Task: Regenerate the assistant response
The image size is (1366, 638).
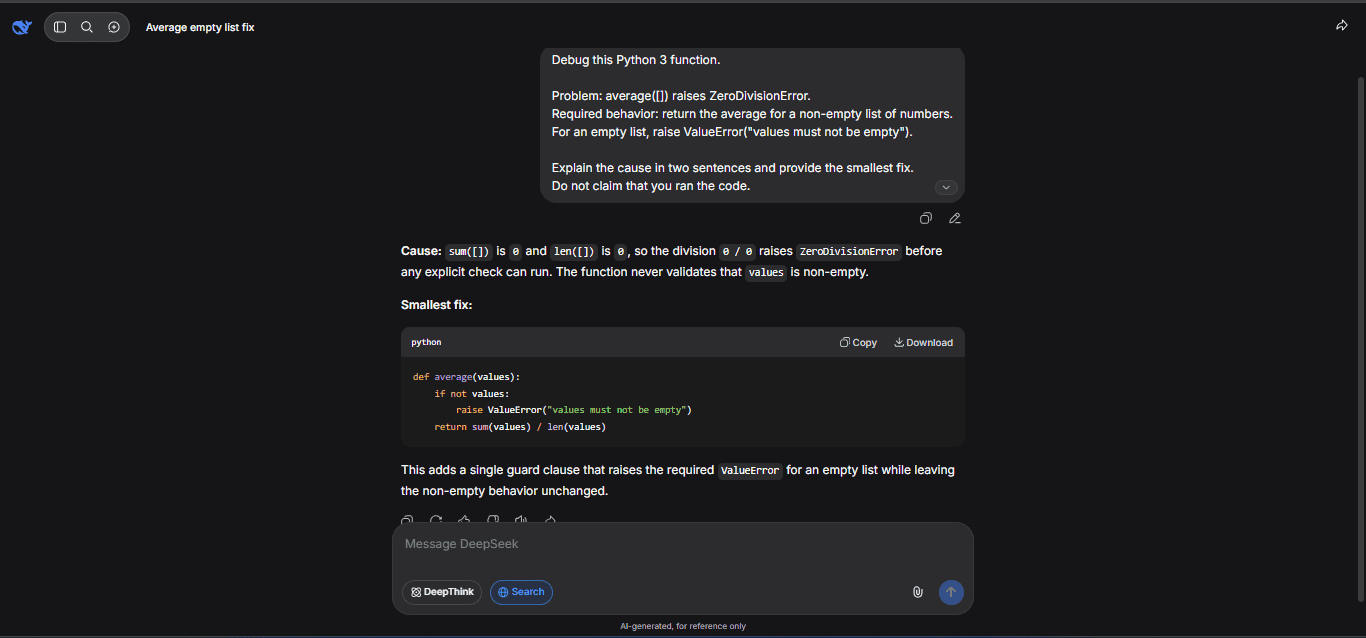Action: (x=436, y=521)
